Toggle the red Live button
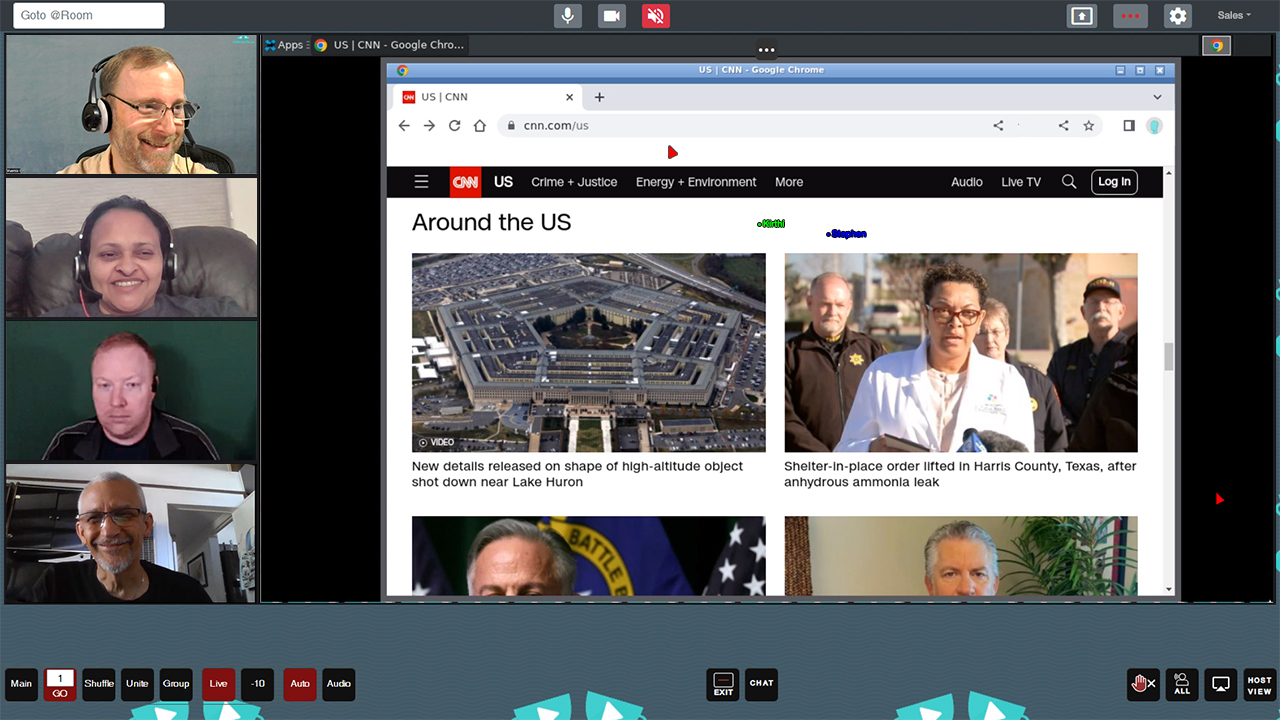Viewport: 1280px width, 720px height. 218,684
